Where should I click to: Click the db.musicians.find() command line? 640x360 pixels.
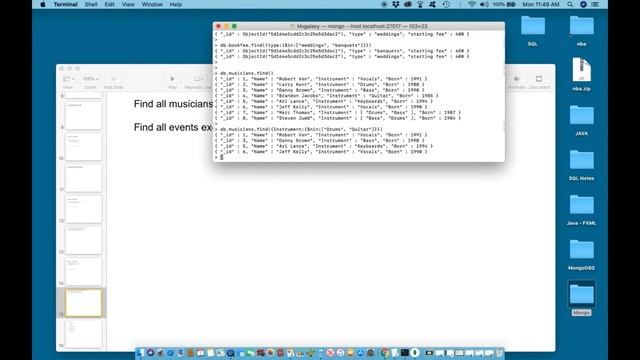coord(247,73)
